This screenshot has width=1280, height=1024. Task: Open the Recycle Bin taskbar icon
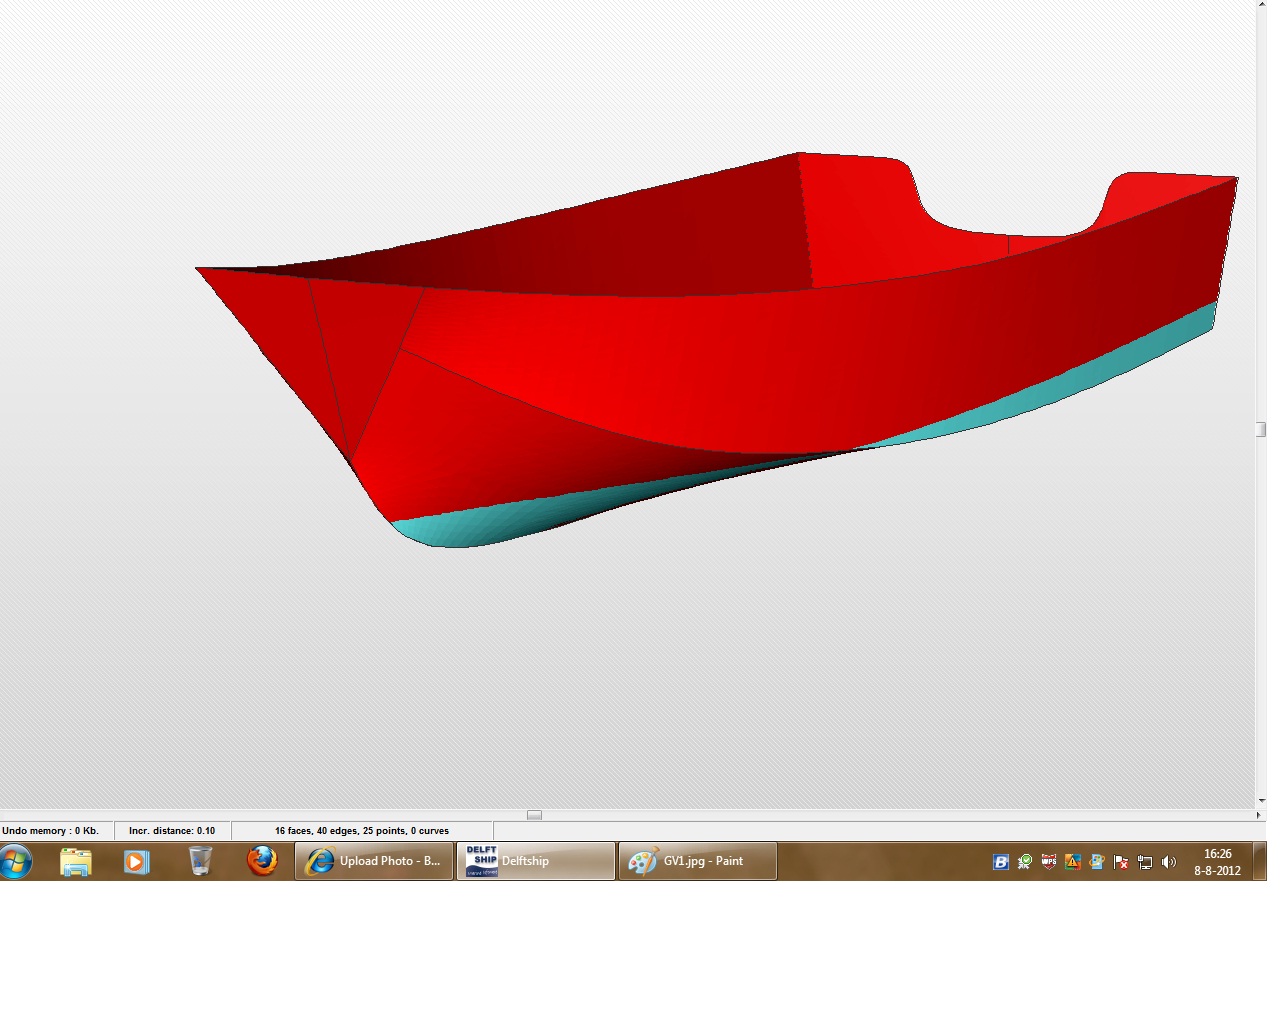tap(200, 861)
